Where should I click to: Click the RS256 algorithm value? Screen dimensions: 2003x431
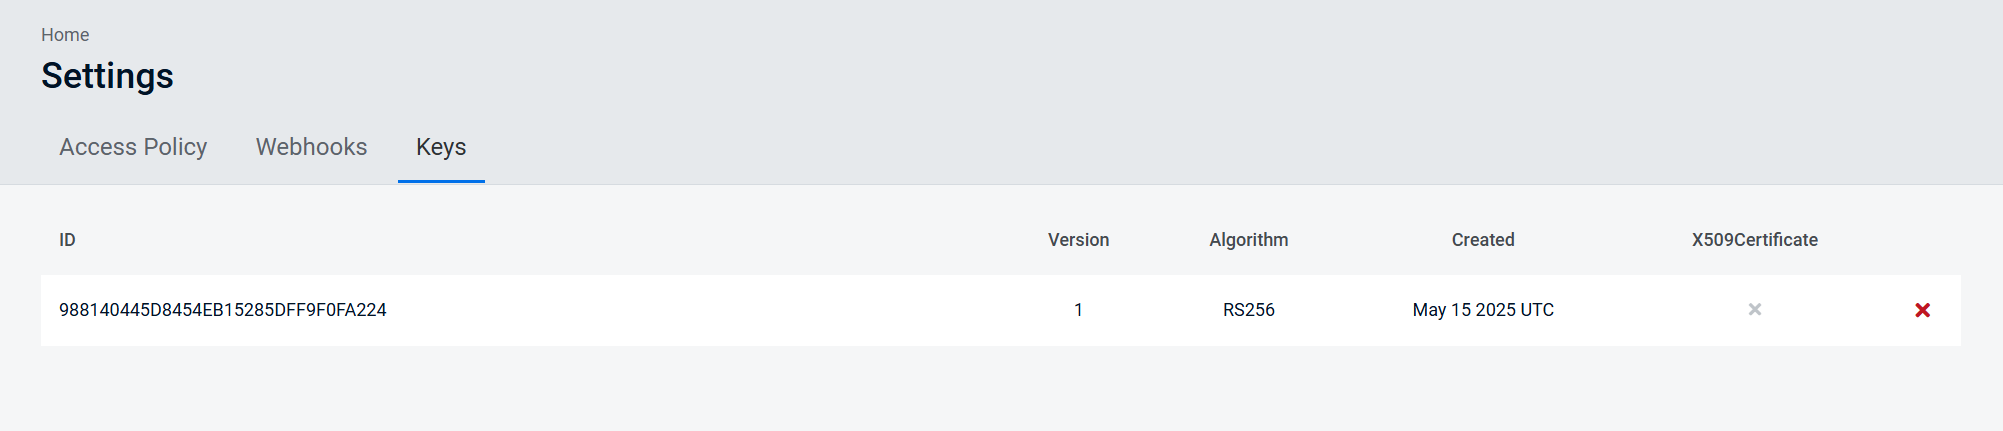point(1248,310)
